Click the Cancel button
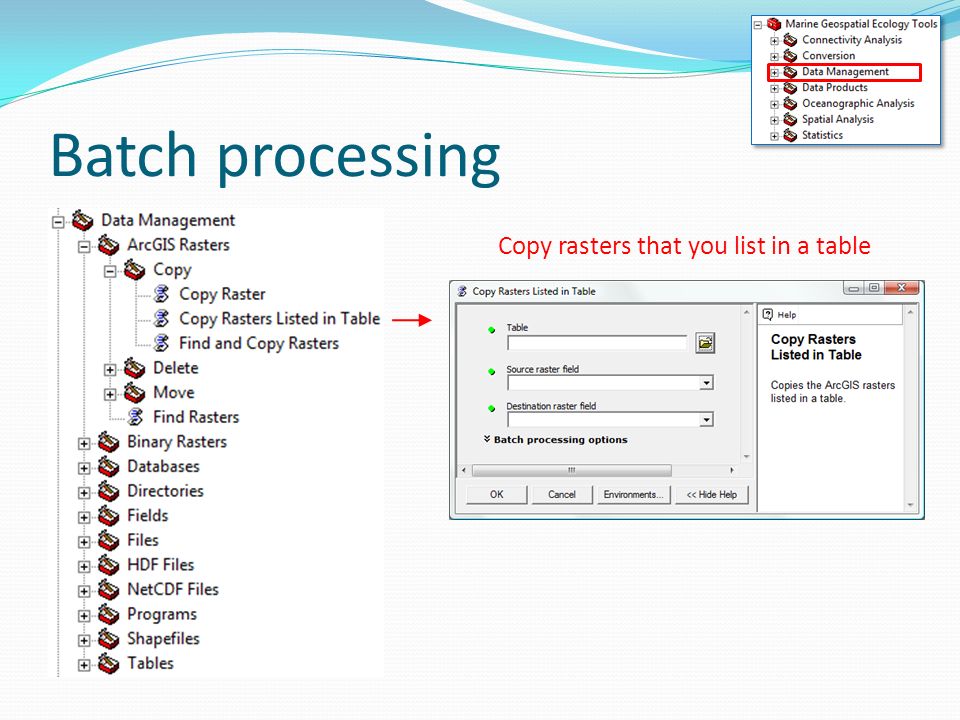The height and width of the screenshot is (720, 960). [562, 495]
